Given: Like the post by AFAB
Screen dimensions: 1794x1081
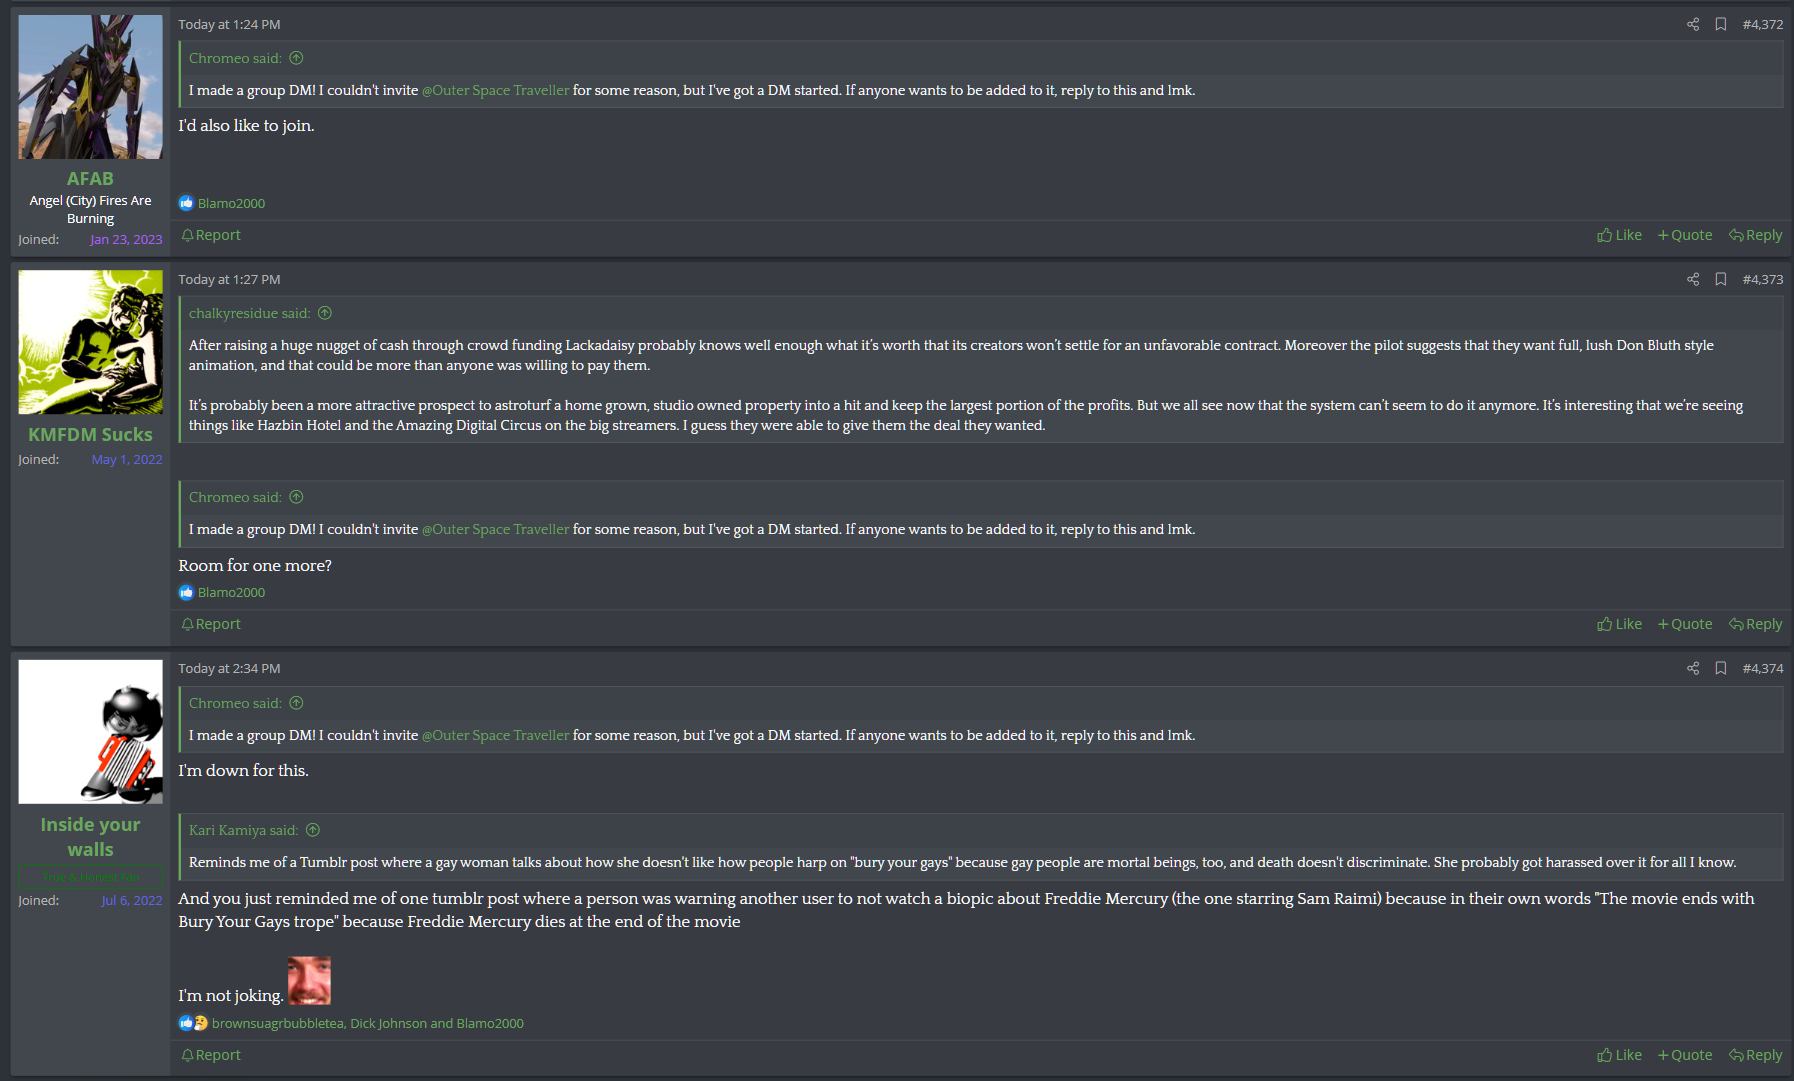Looking at the screenshot, I should (1619, 236).
